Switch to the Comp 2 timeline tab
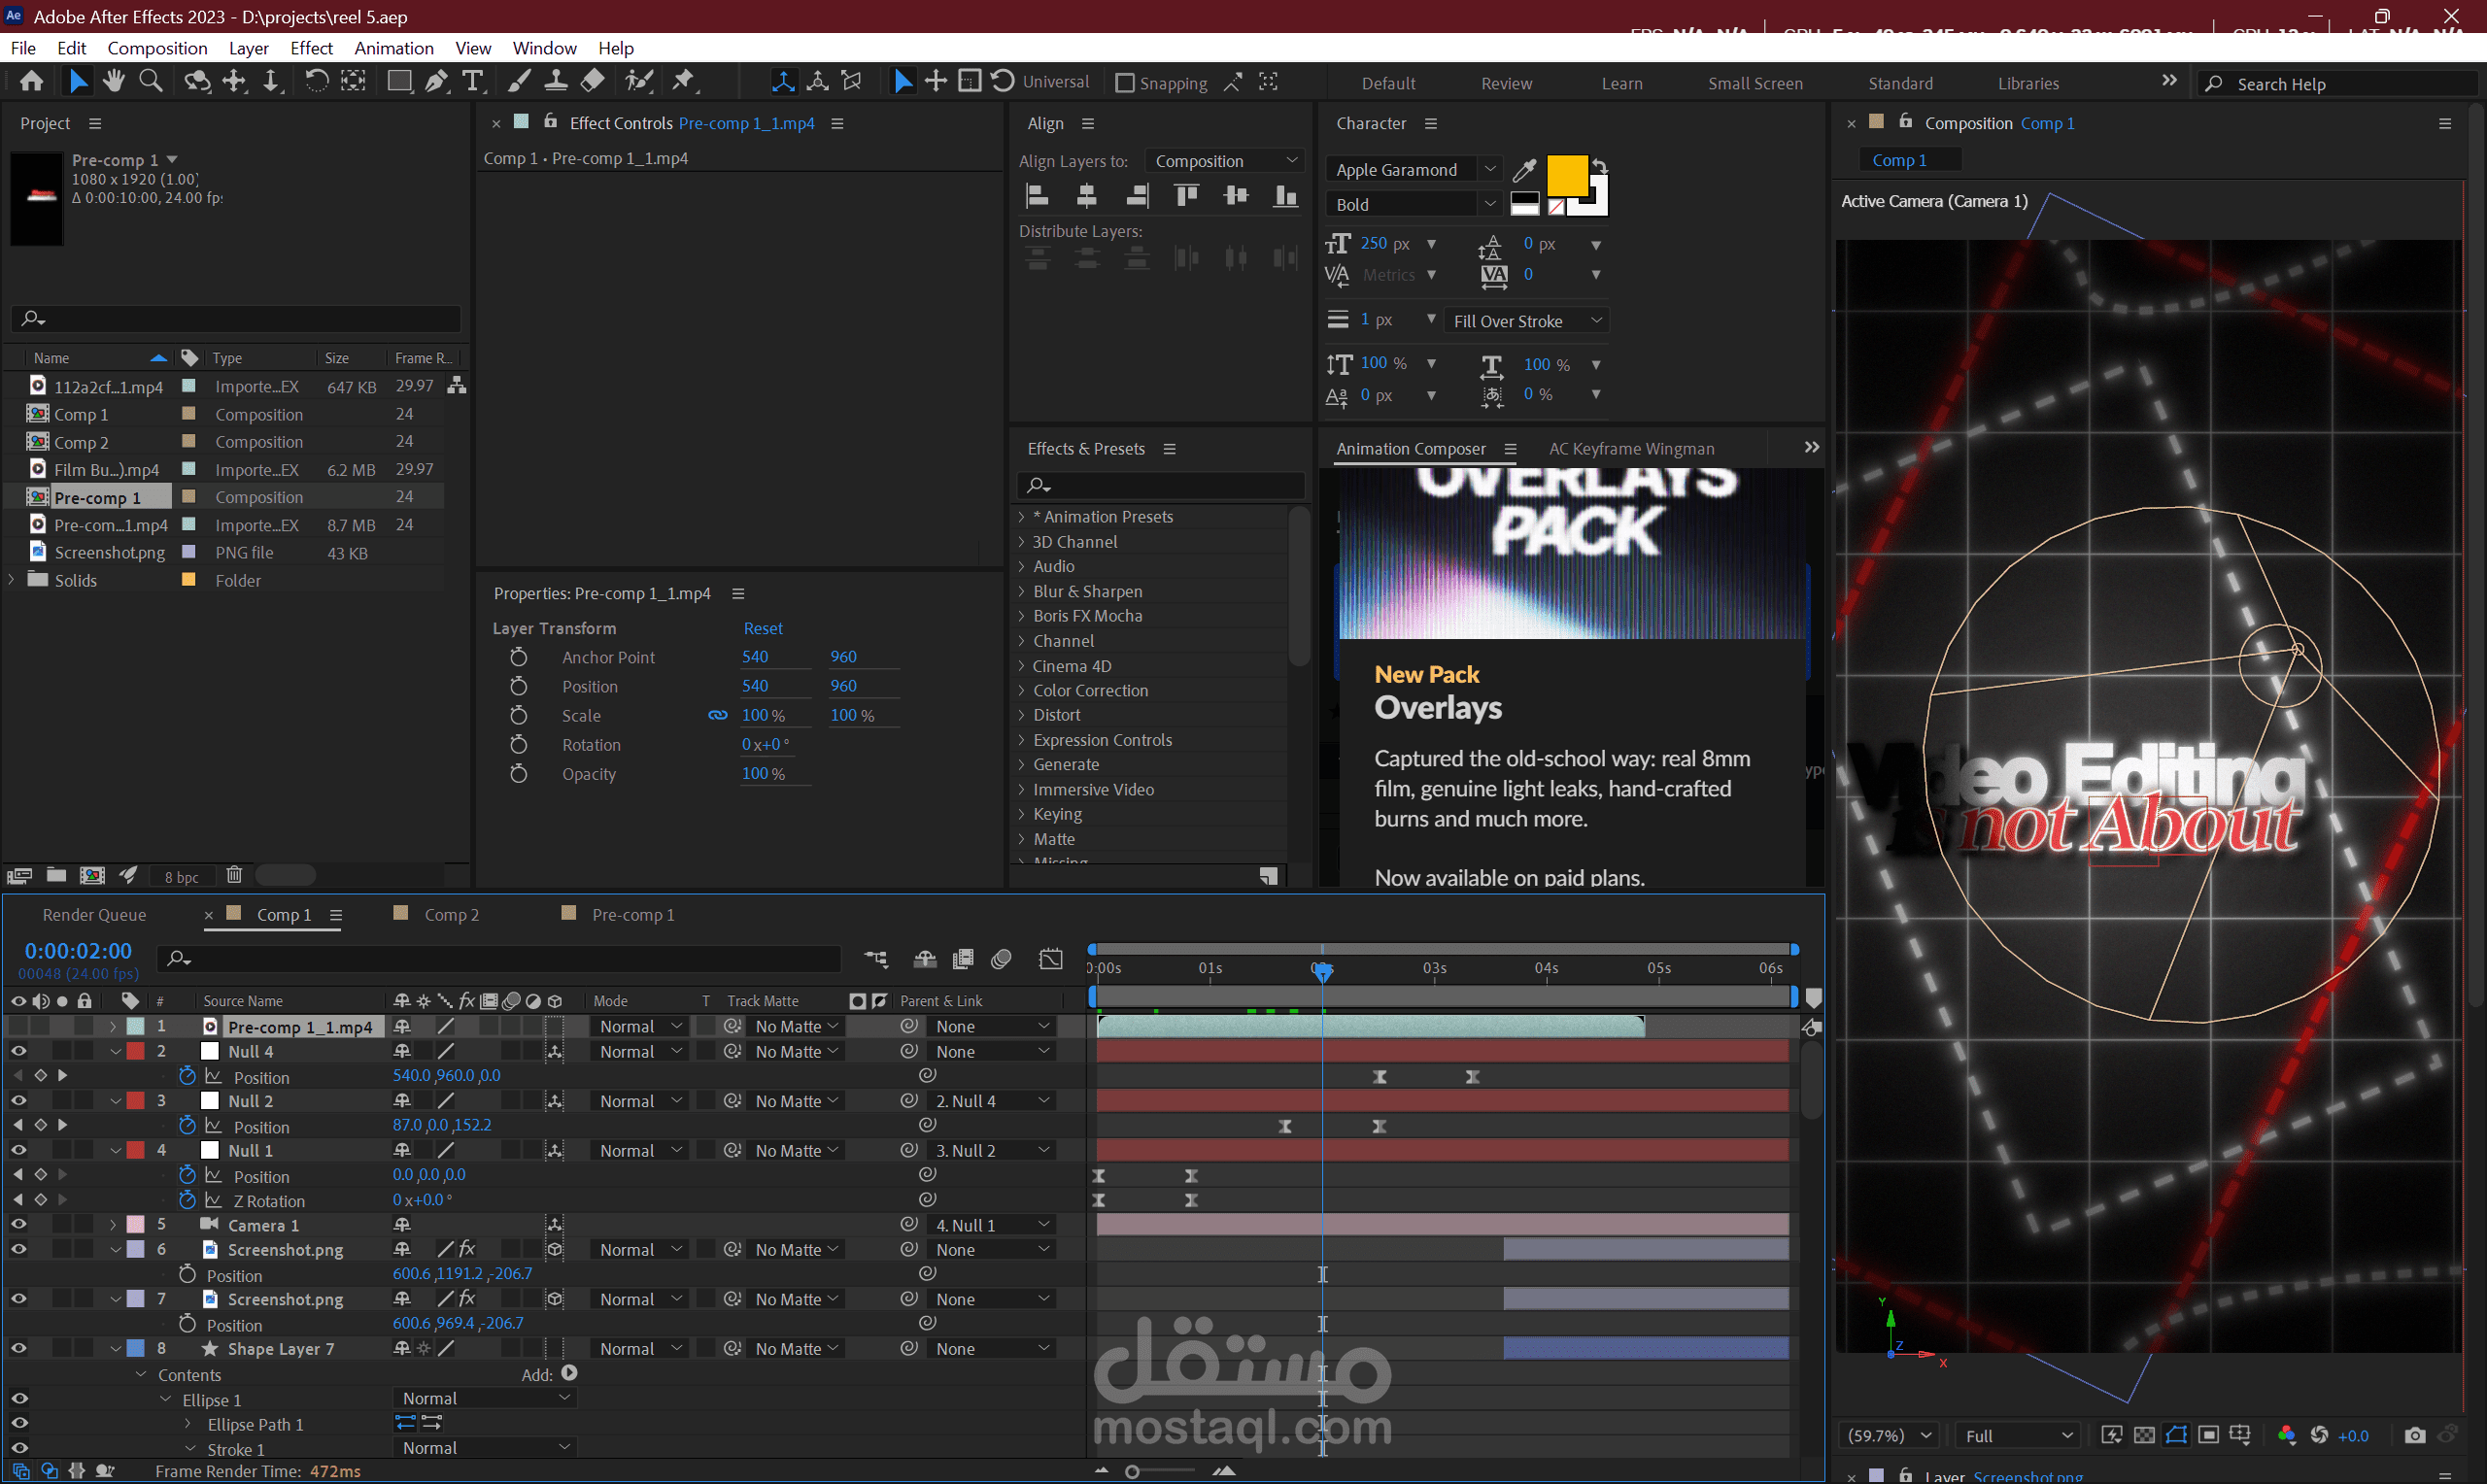 pyautogui.click(x=451, y=914)
